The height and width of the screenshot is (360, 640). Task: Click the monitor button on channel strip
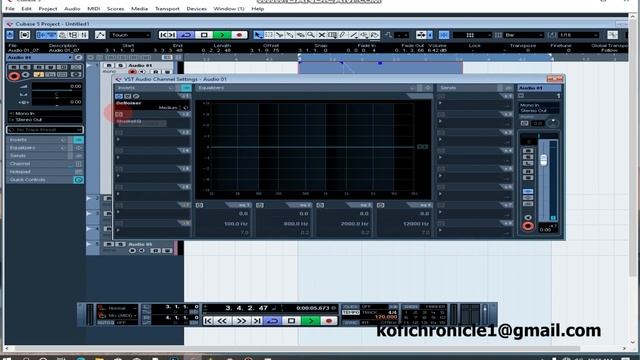(x=528, y=217)
